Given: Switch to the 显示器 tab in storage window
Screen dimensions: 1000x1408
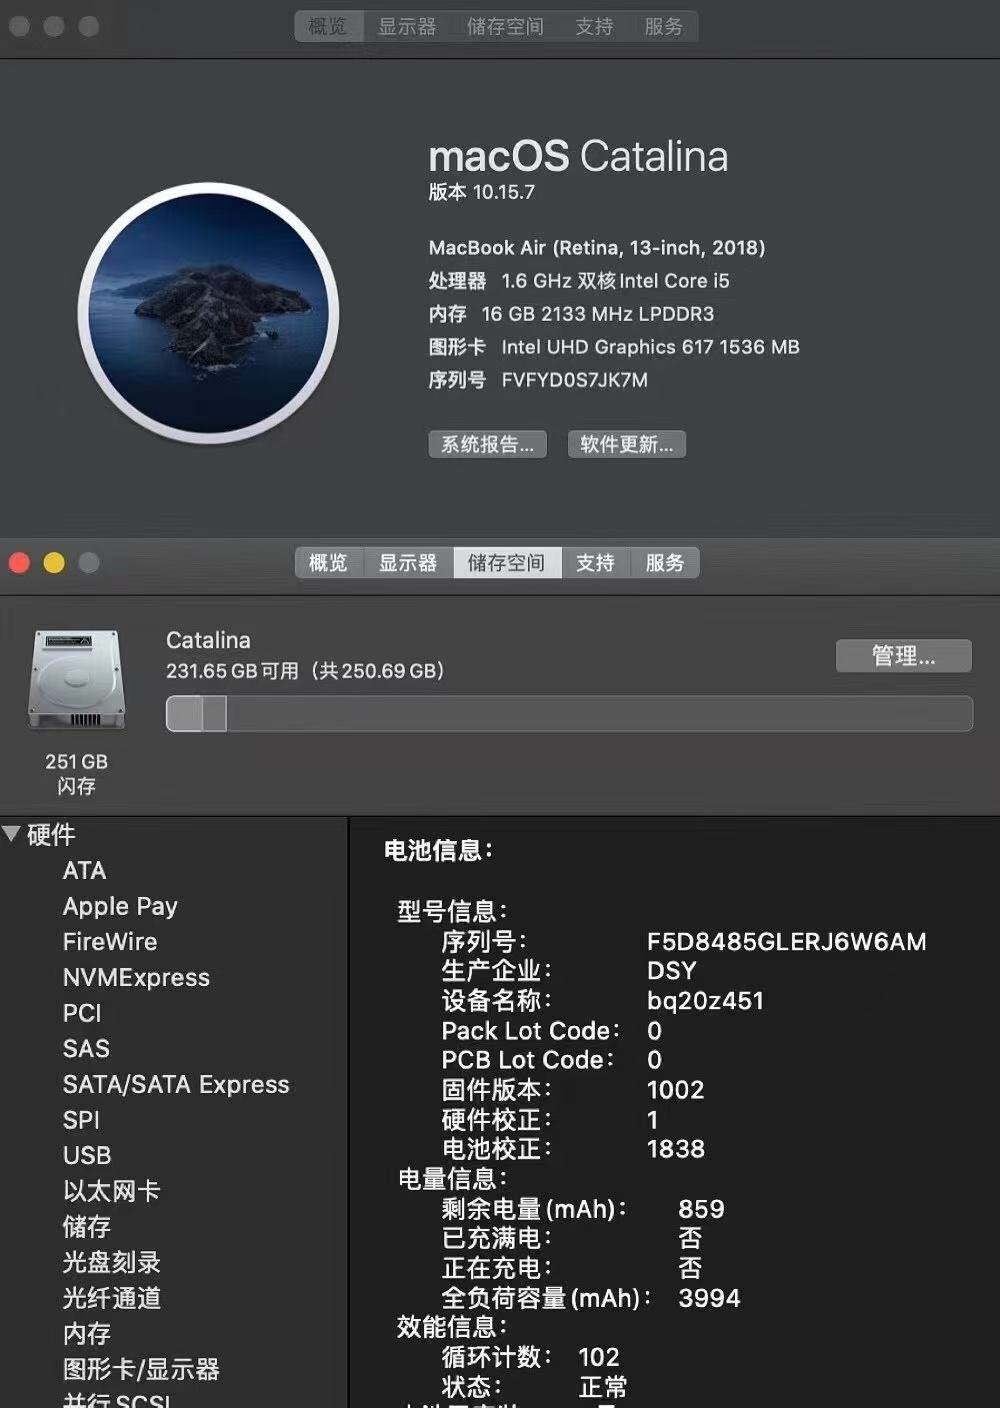Looking at the screenshot, I should click(408, 563).
